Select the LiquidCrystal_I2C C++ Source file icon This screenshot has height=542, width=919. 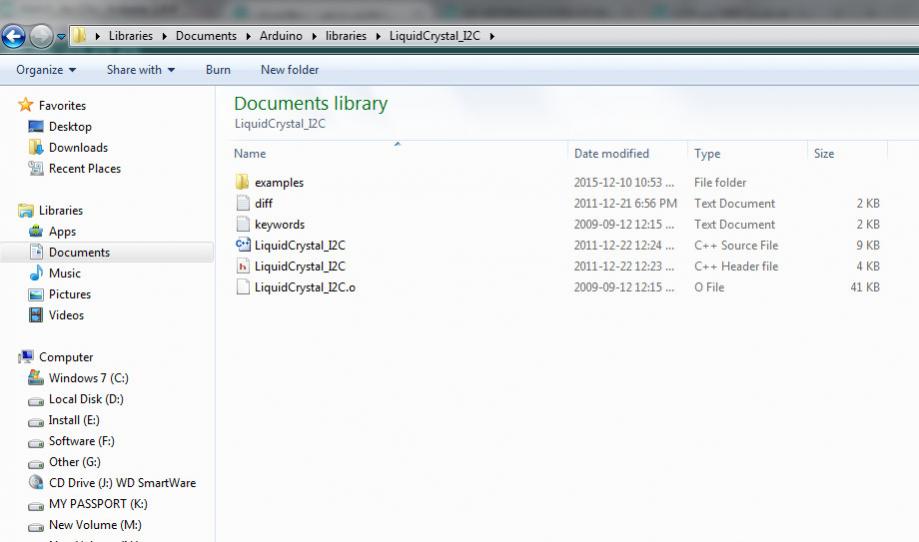click(x=242, y=246)
